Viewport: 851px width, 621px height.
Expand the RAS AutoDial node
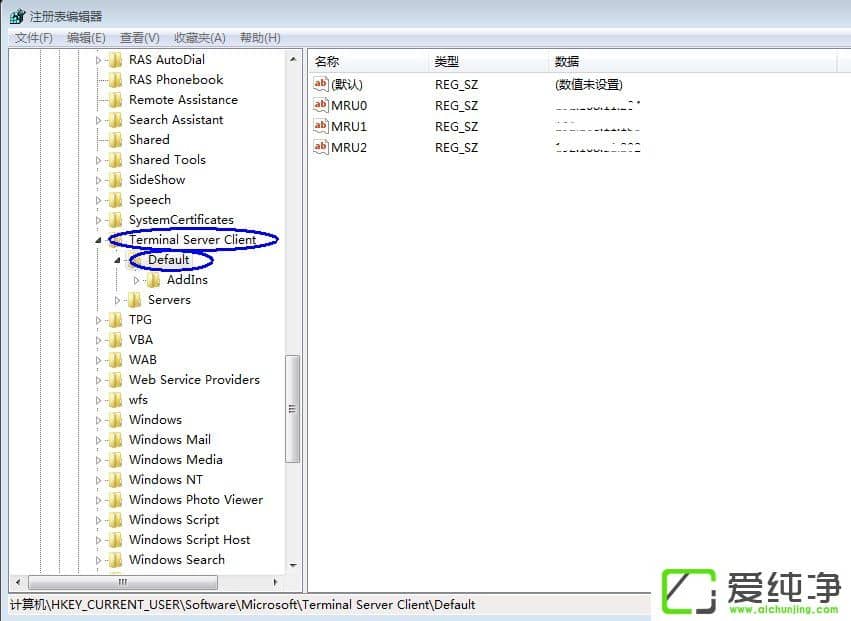[97, 59]
